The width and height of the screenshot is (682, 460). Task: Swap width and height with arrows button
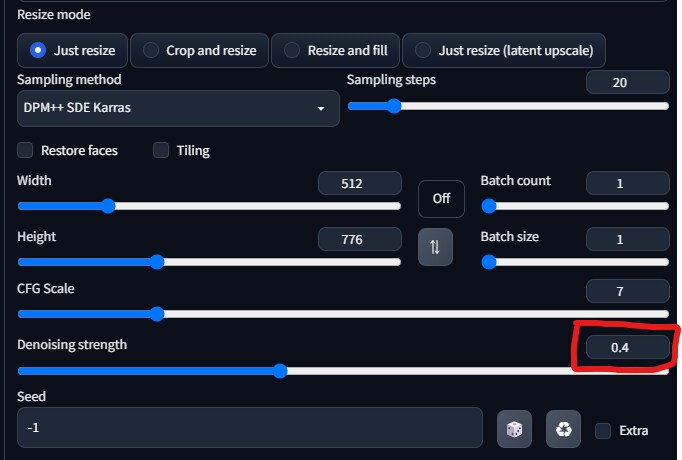(435, 247)
